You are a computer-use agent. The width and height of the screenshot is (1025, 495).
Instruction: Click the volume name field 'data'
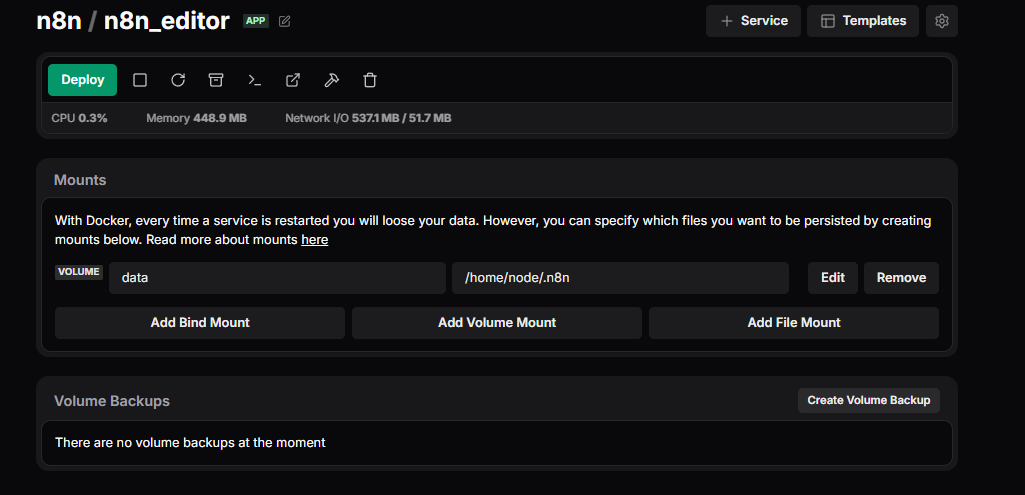point(277,278)
